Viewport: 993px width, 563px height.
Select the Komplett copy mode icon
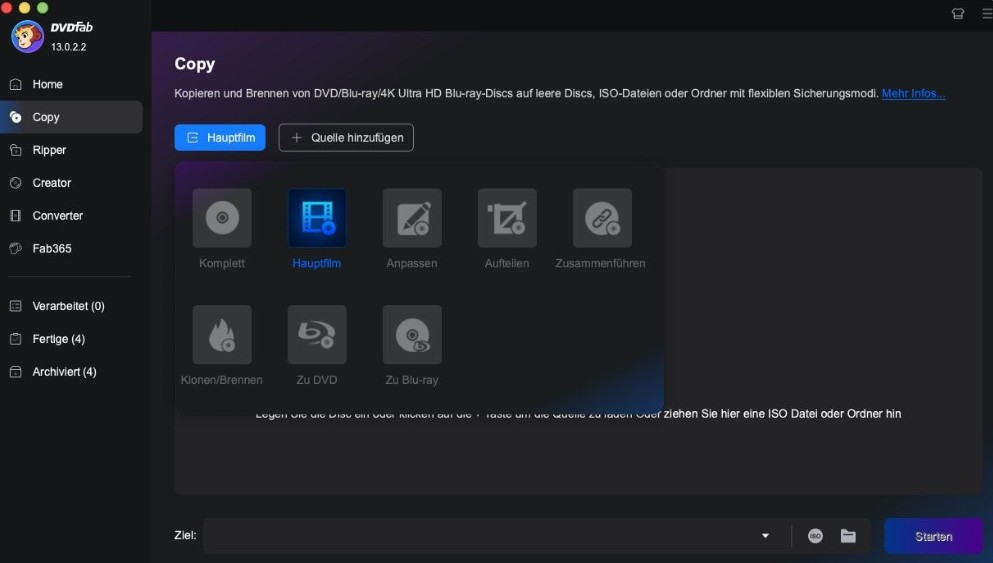pos(222,218)
